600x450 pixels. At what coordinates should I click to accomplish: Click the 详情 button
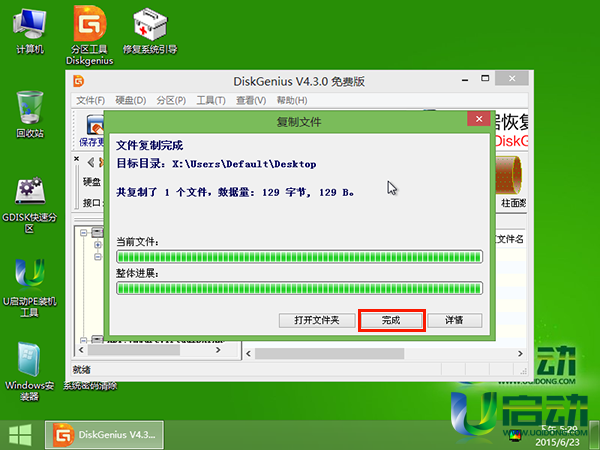pos(454,320)
